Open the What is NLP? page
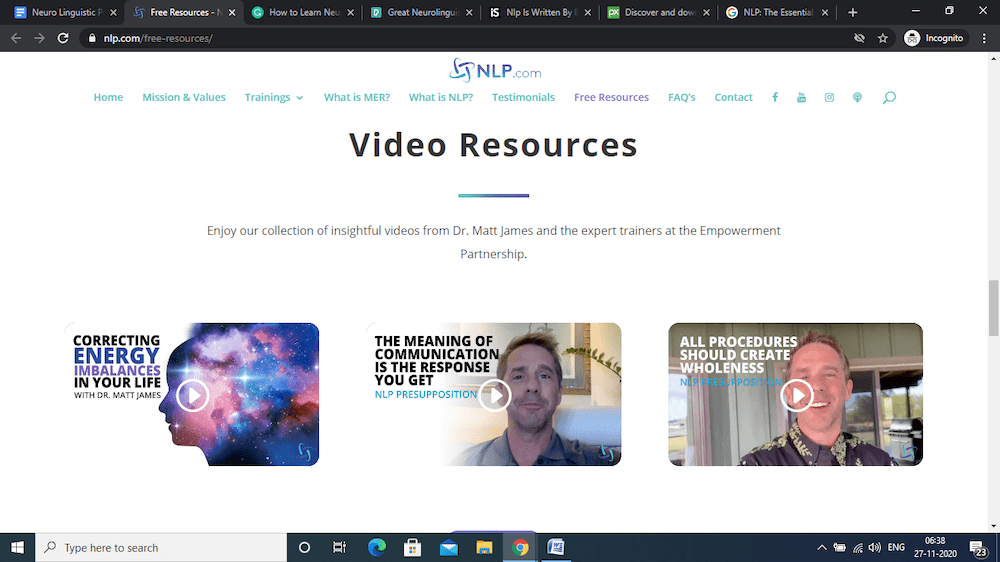1000x562 pixels. [441, 97]
